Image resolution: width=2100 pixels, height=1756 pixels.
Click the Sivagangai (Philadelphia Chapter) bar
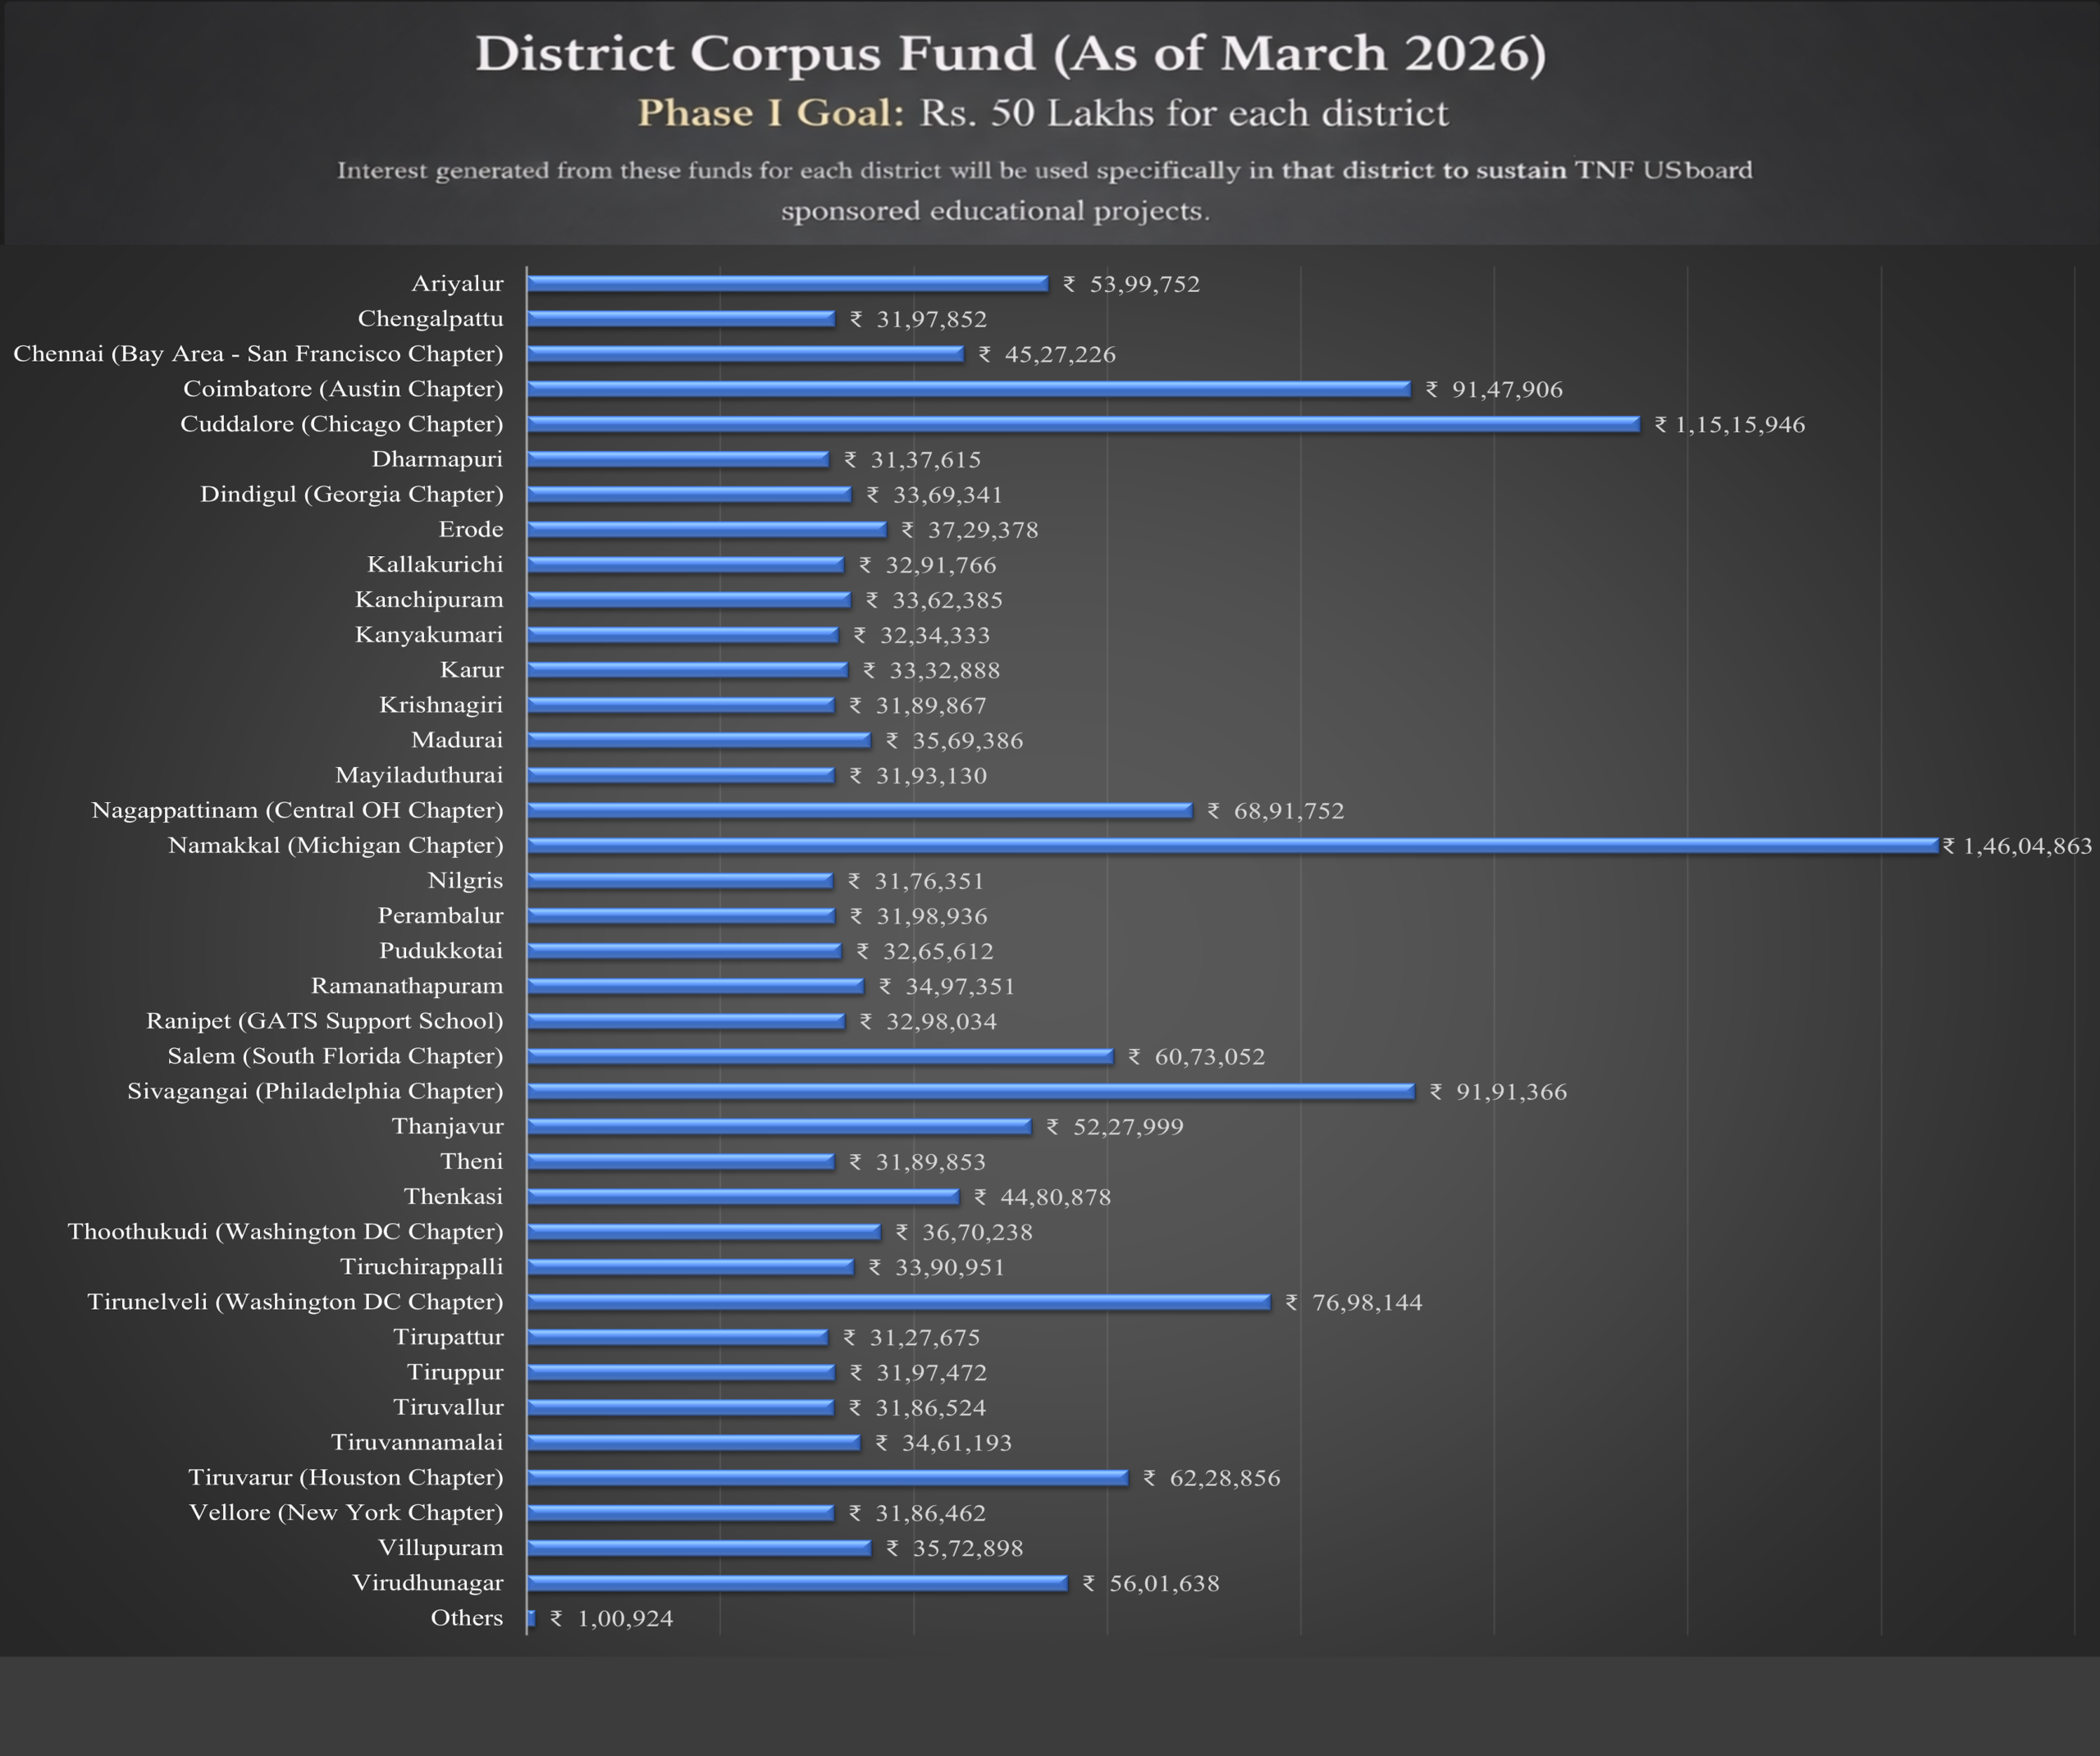[x=970, y=1091]
